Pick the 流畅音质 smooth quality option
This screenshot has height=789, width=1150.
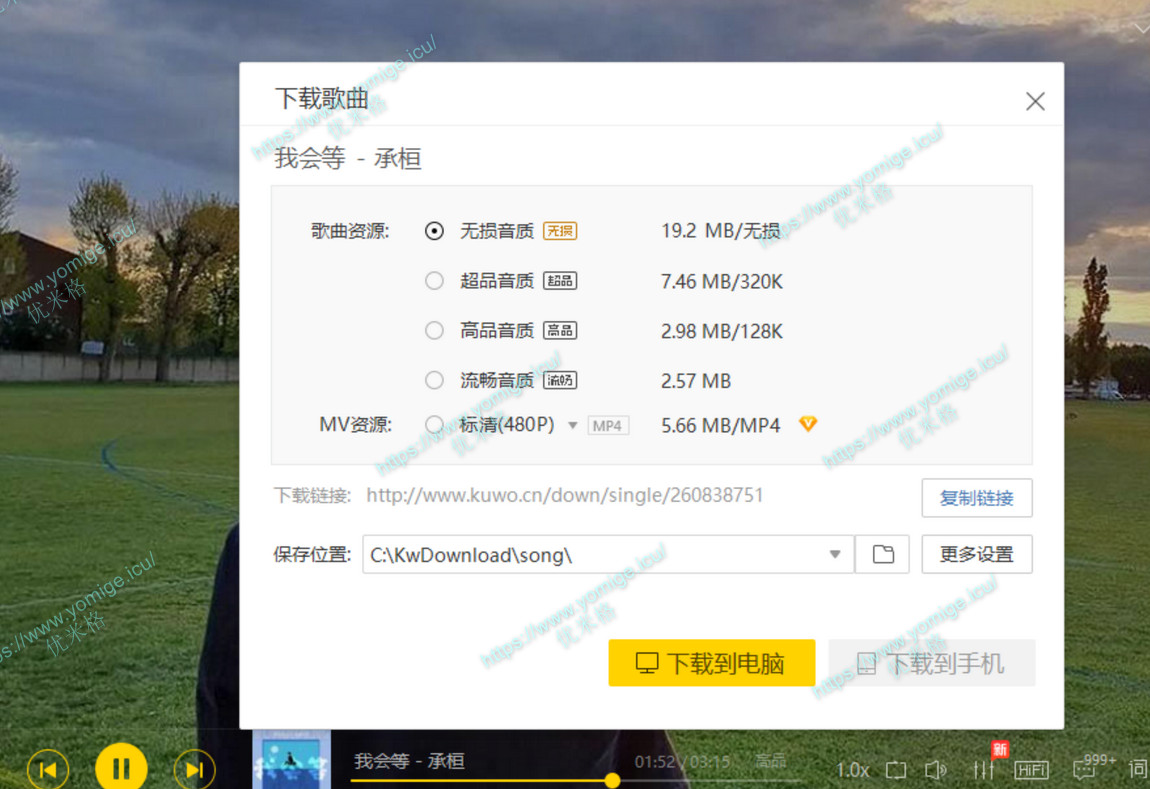click(x=434, y=380)
